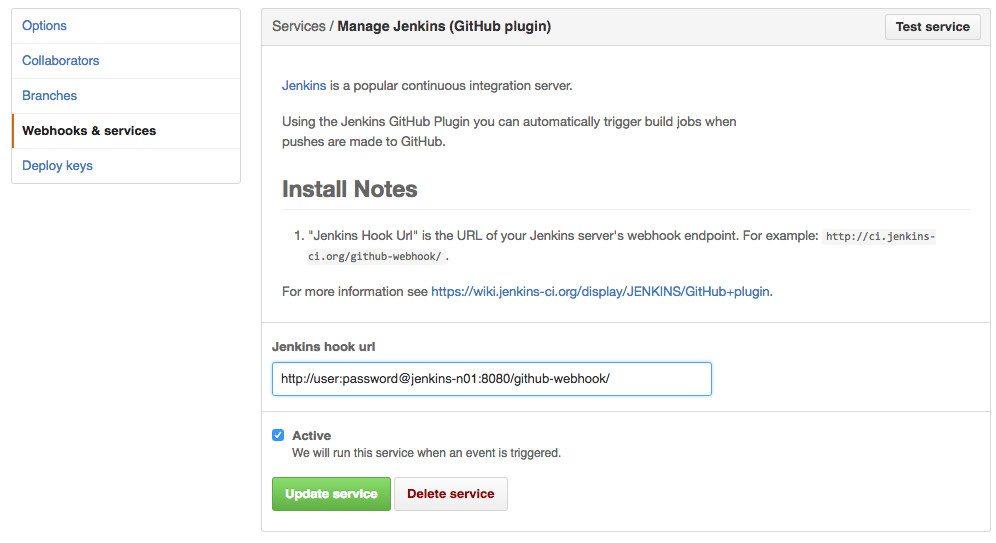Click the Test service button
Image resolution: width=996 pixels, height=543 pixels.
[x=932, y=27]
